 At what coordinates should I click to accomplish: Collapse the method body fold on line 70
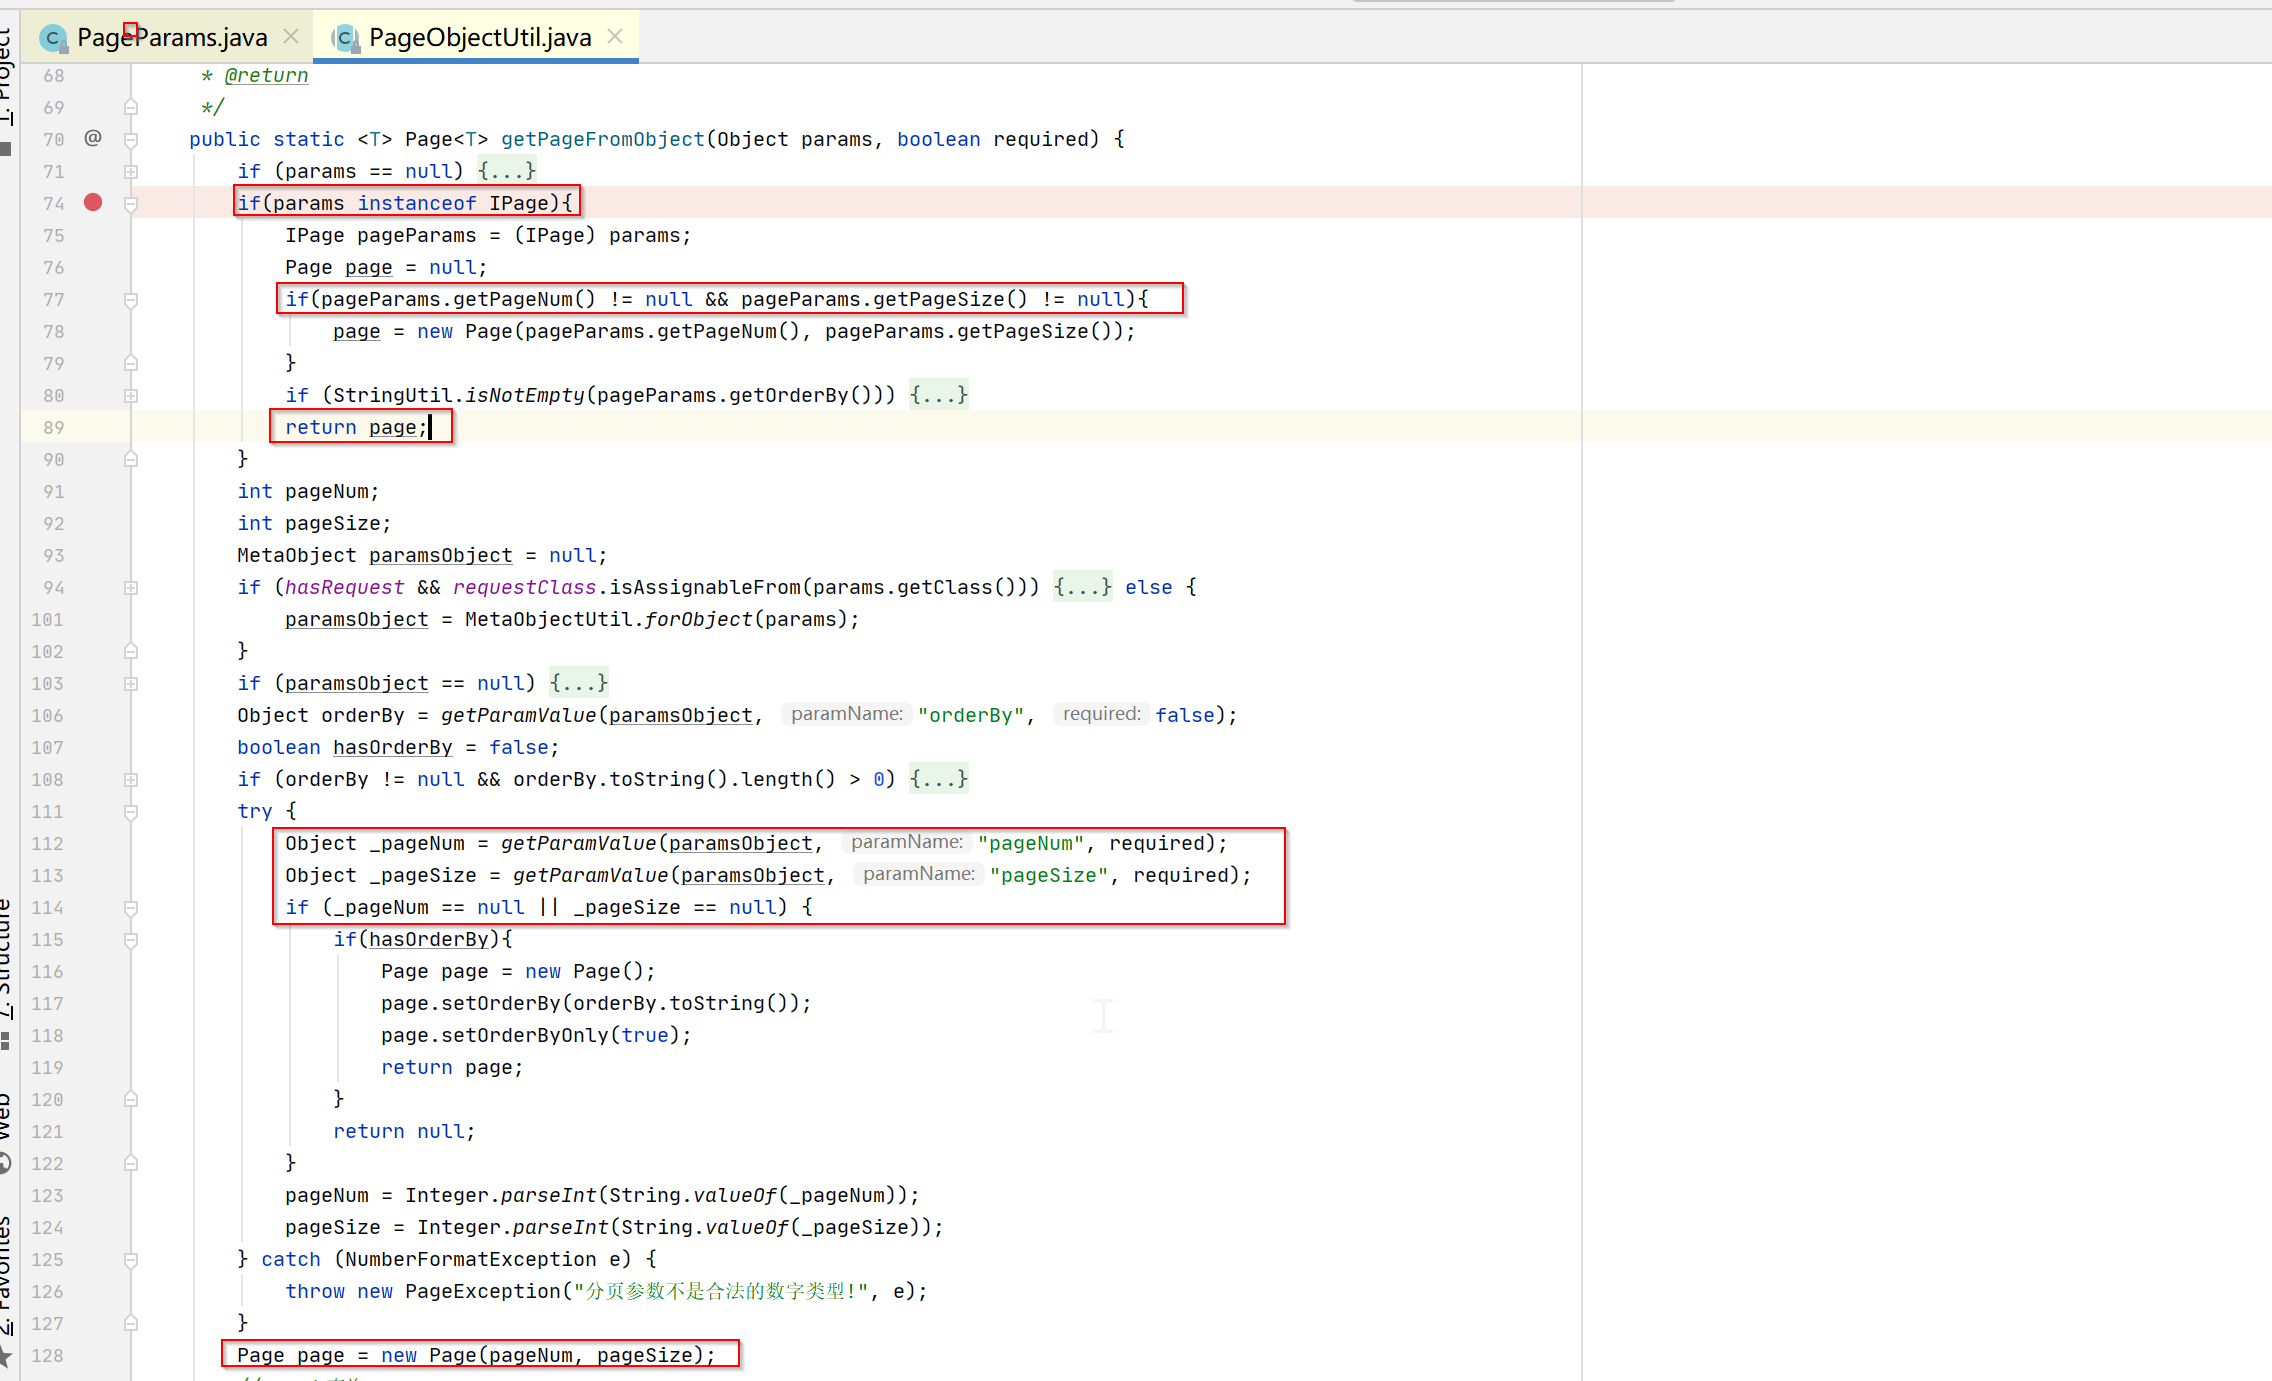[131, 140]
